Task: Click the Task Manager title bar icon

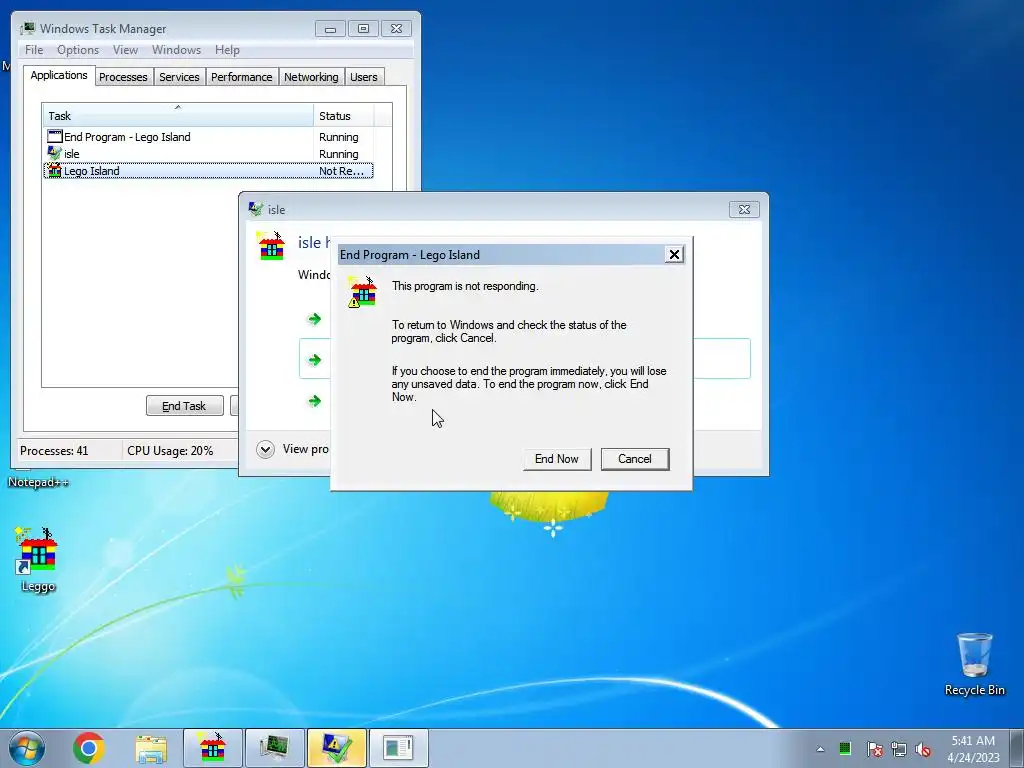Action: click(x=27, y=29)
